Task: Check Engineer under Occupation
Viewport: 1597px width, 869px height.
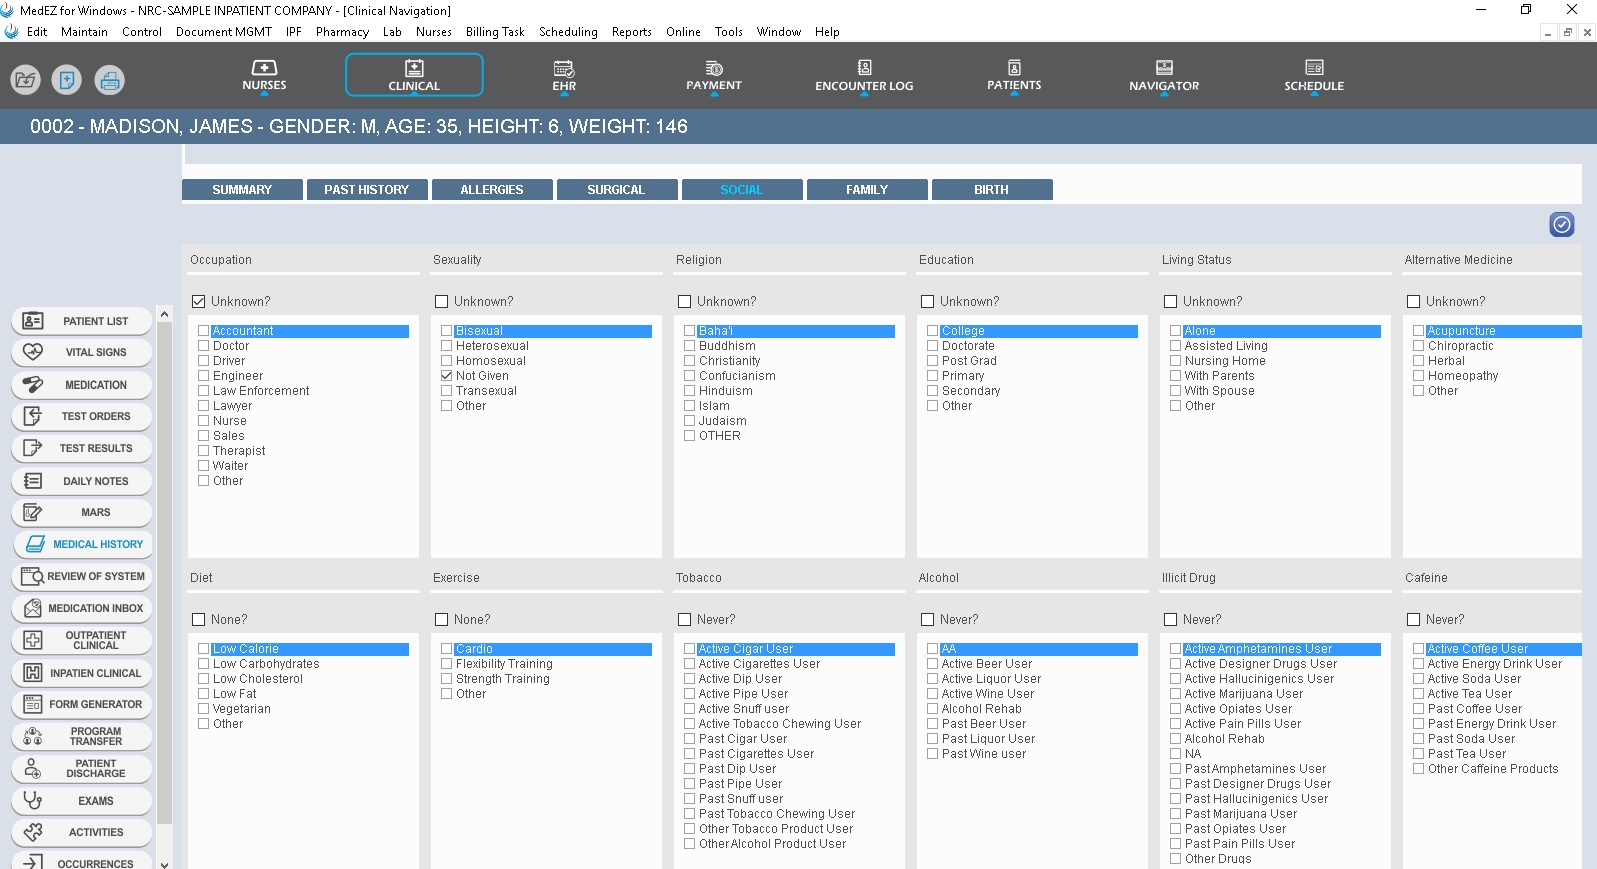Action: 204,376
